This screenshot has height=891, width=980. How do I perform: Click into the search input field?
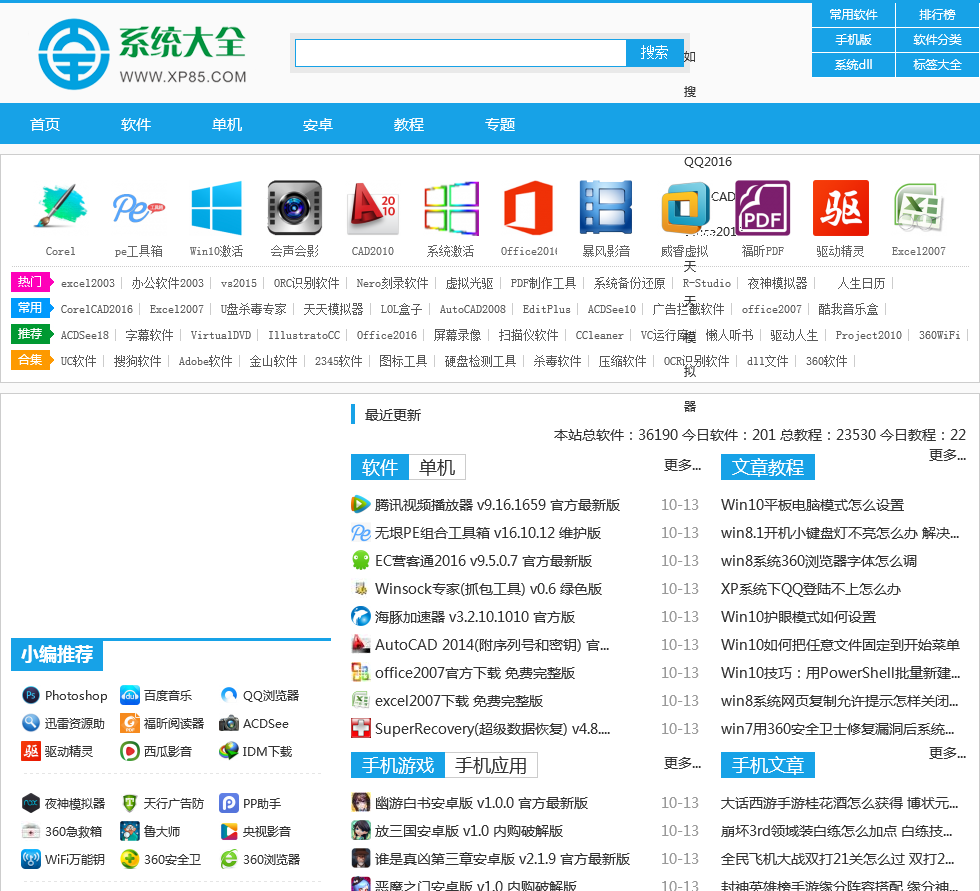click(461, 52)
